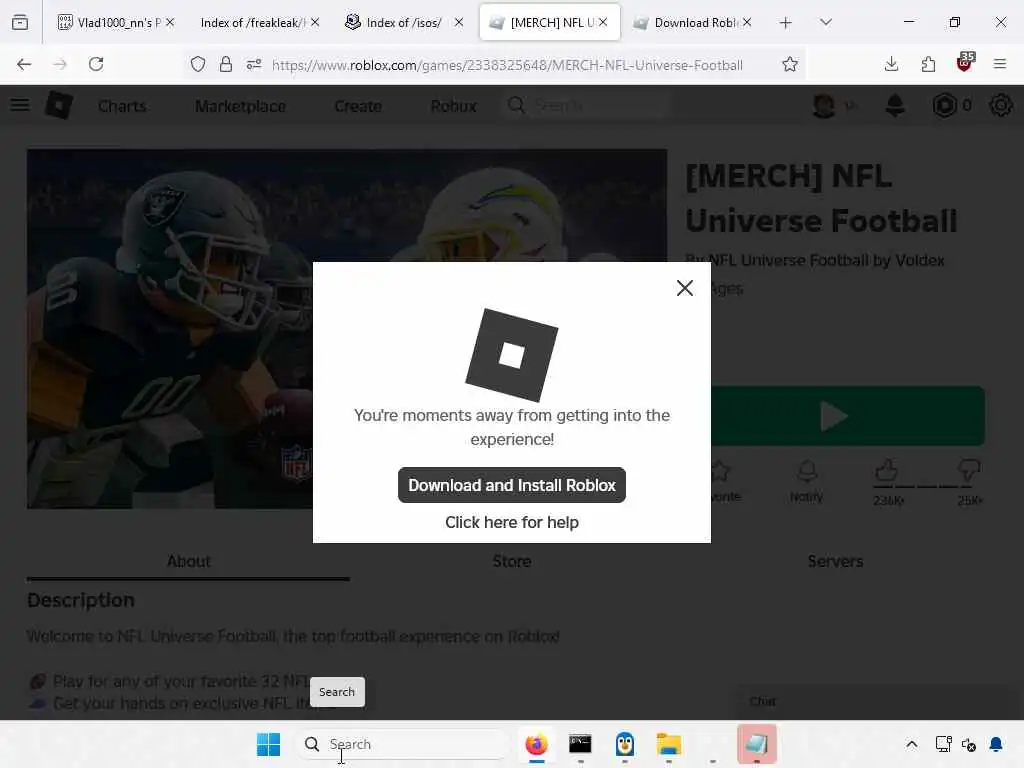Click Download and Install Roblox button

click(x=511, y=485)
